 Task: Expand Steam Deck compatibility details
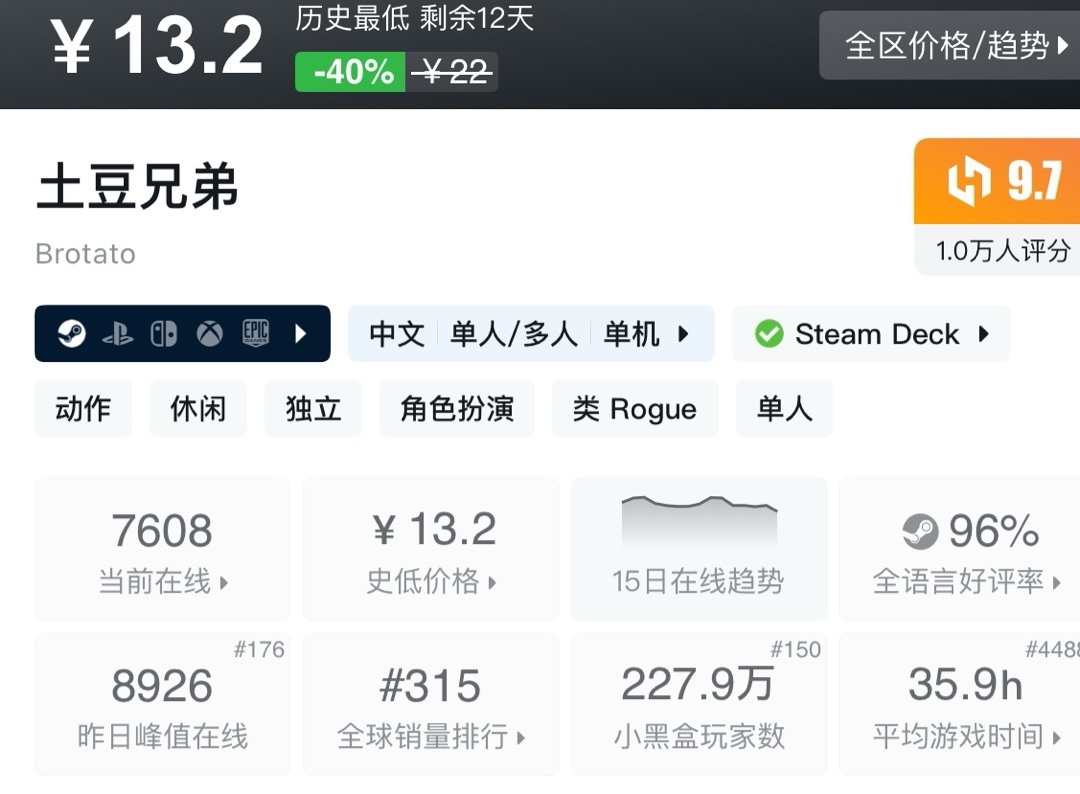click(x=984, y=334)
